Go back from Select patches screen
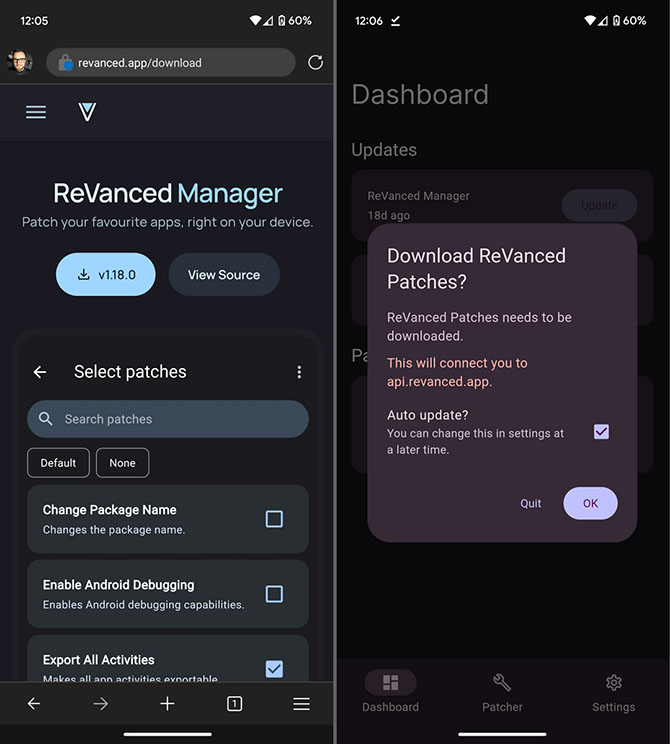Image resolution: width=670 pixels, height=744 pixels. (x=40, y=372)
